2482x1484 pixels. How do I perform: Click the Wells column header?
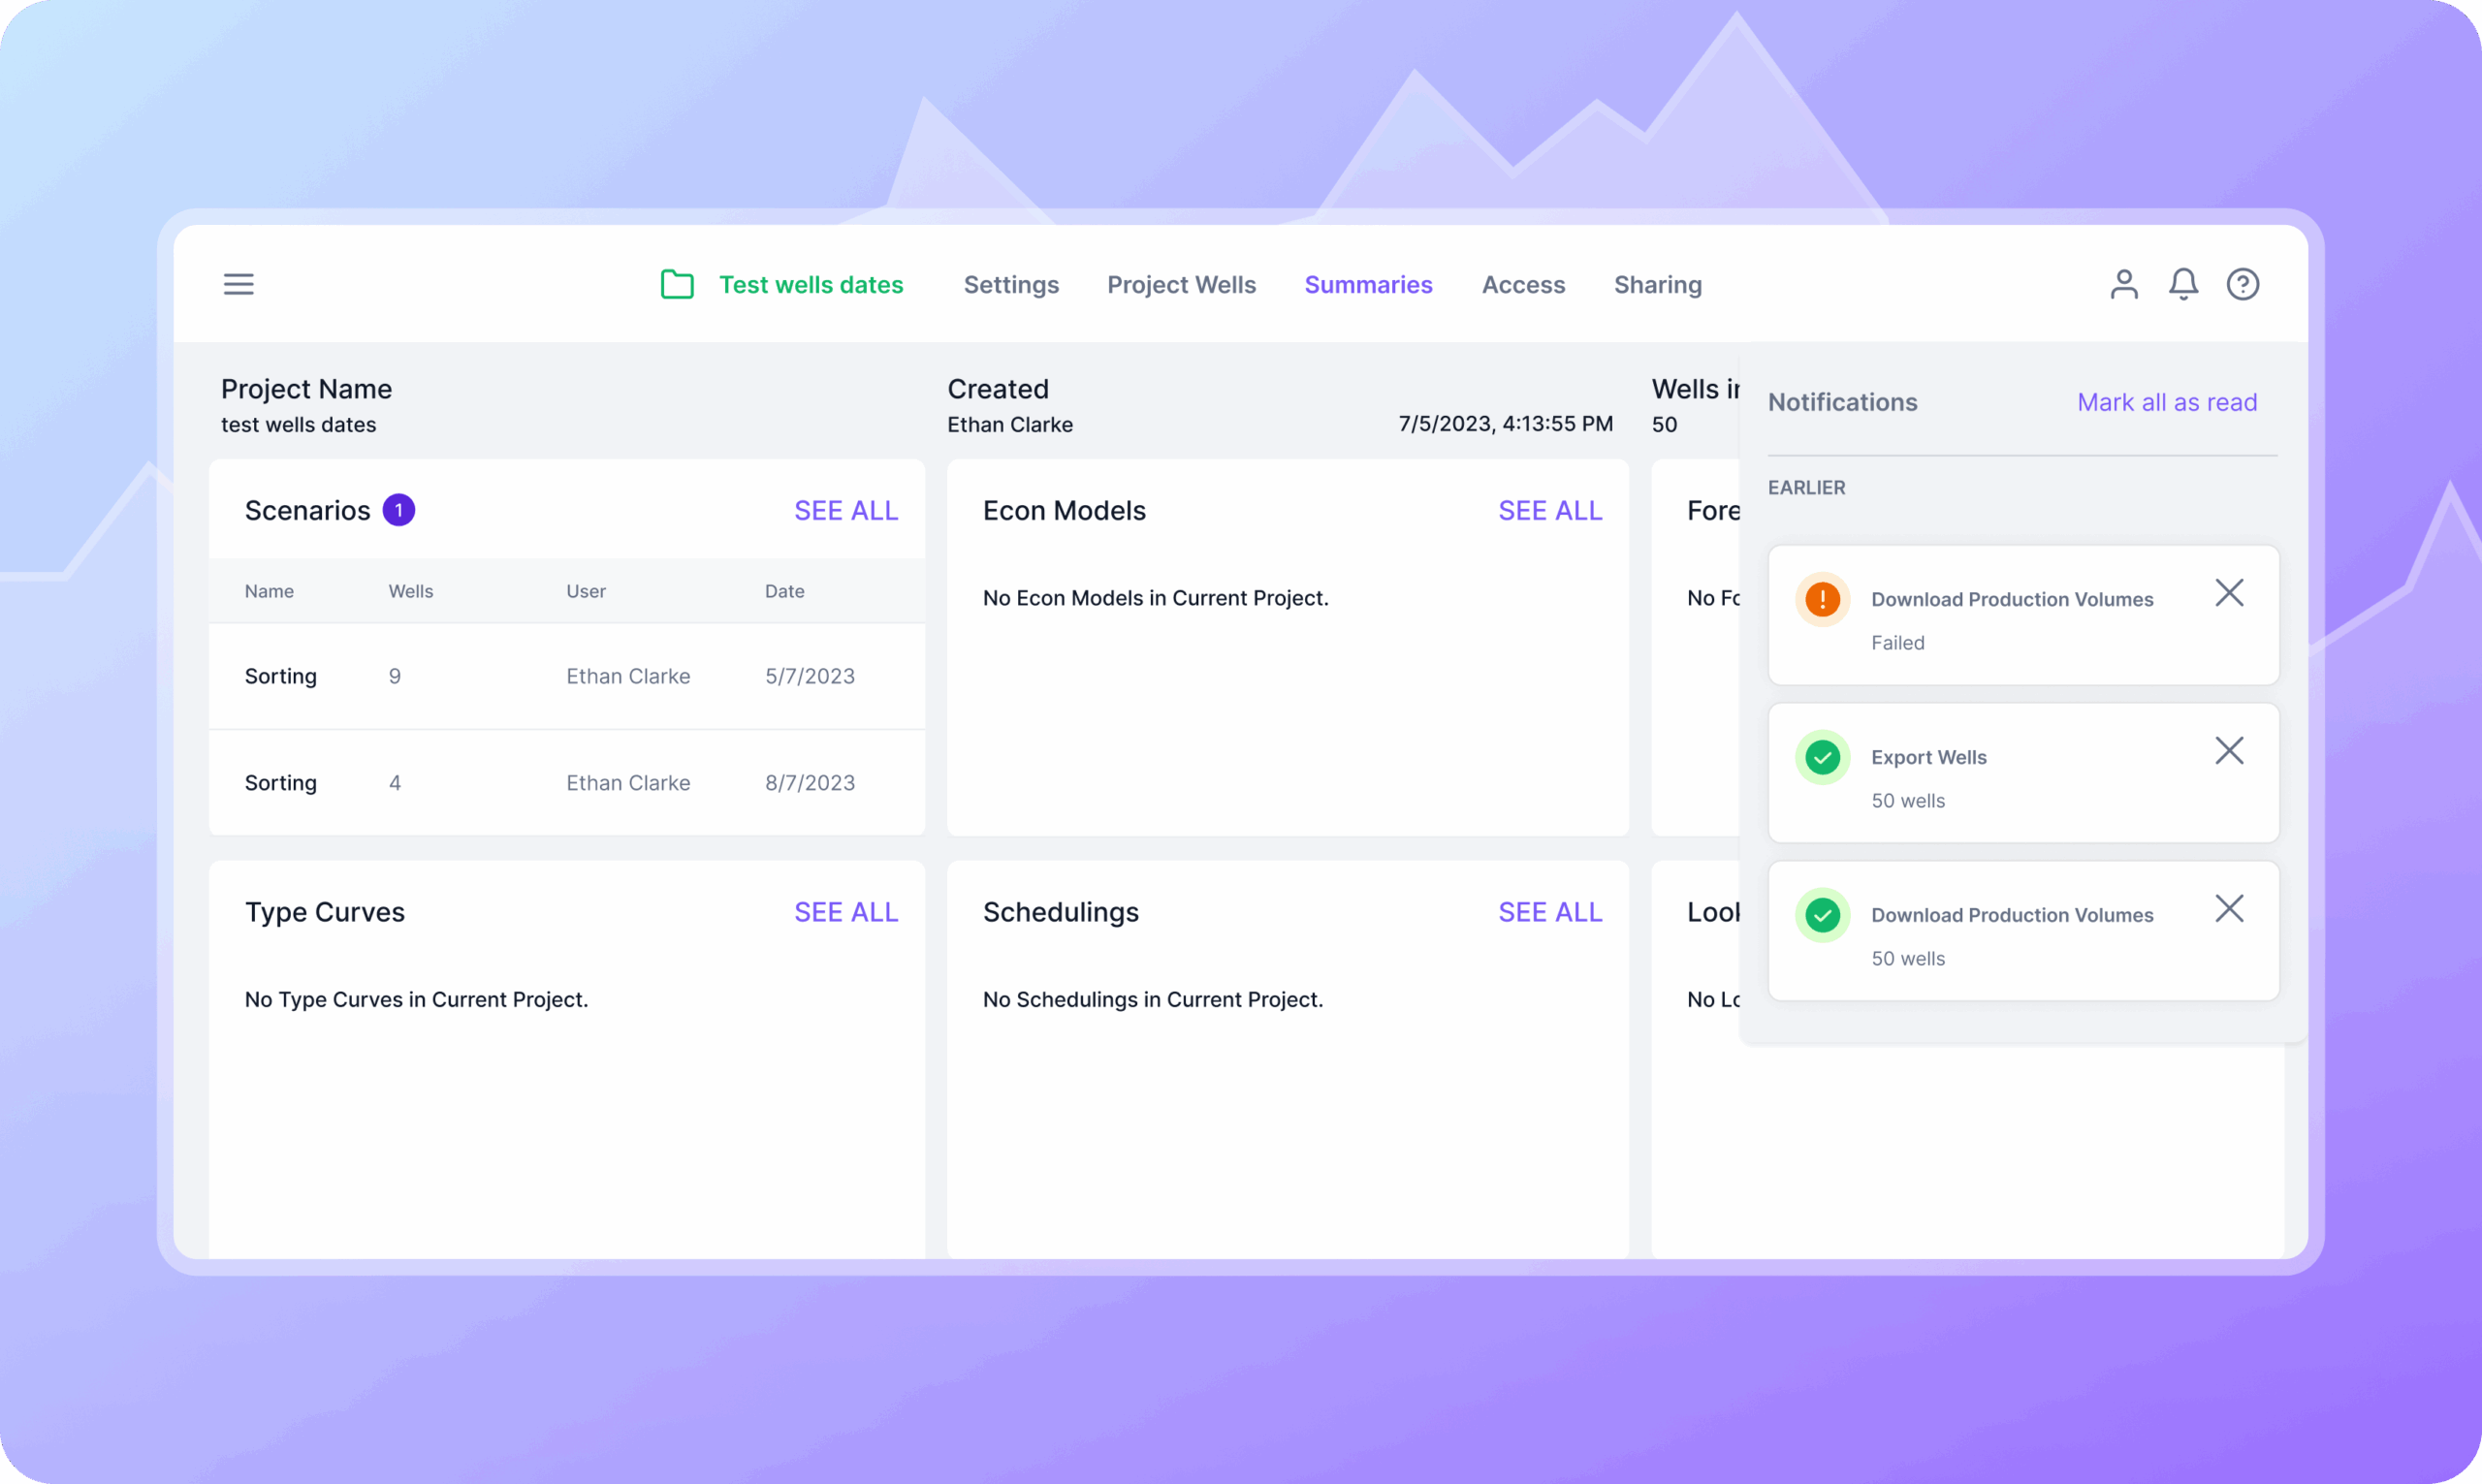point(410,591)
